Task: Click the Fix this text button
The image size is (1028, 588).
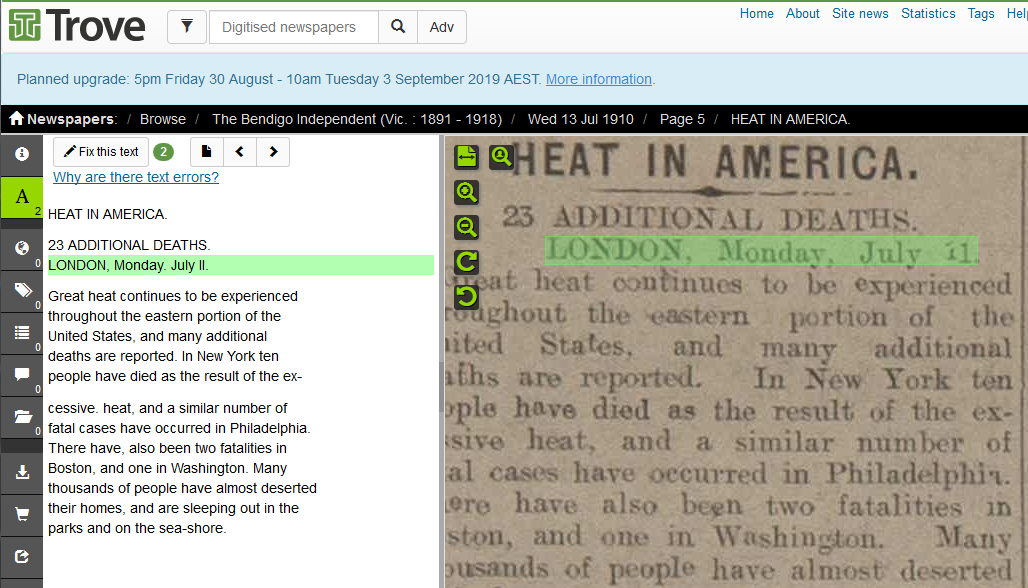Action: [101, 152]
